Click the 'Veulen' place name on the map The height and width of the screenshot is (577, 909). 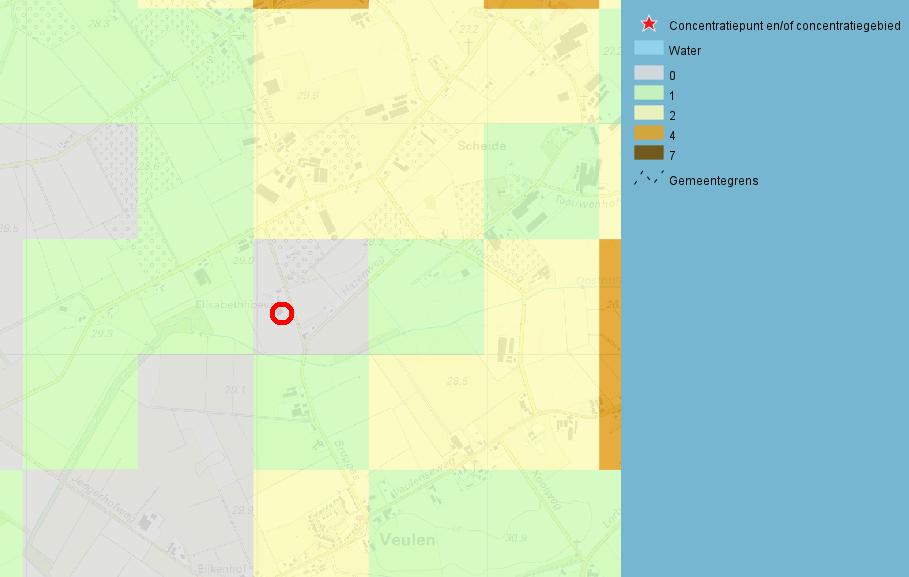coord(407,540)
